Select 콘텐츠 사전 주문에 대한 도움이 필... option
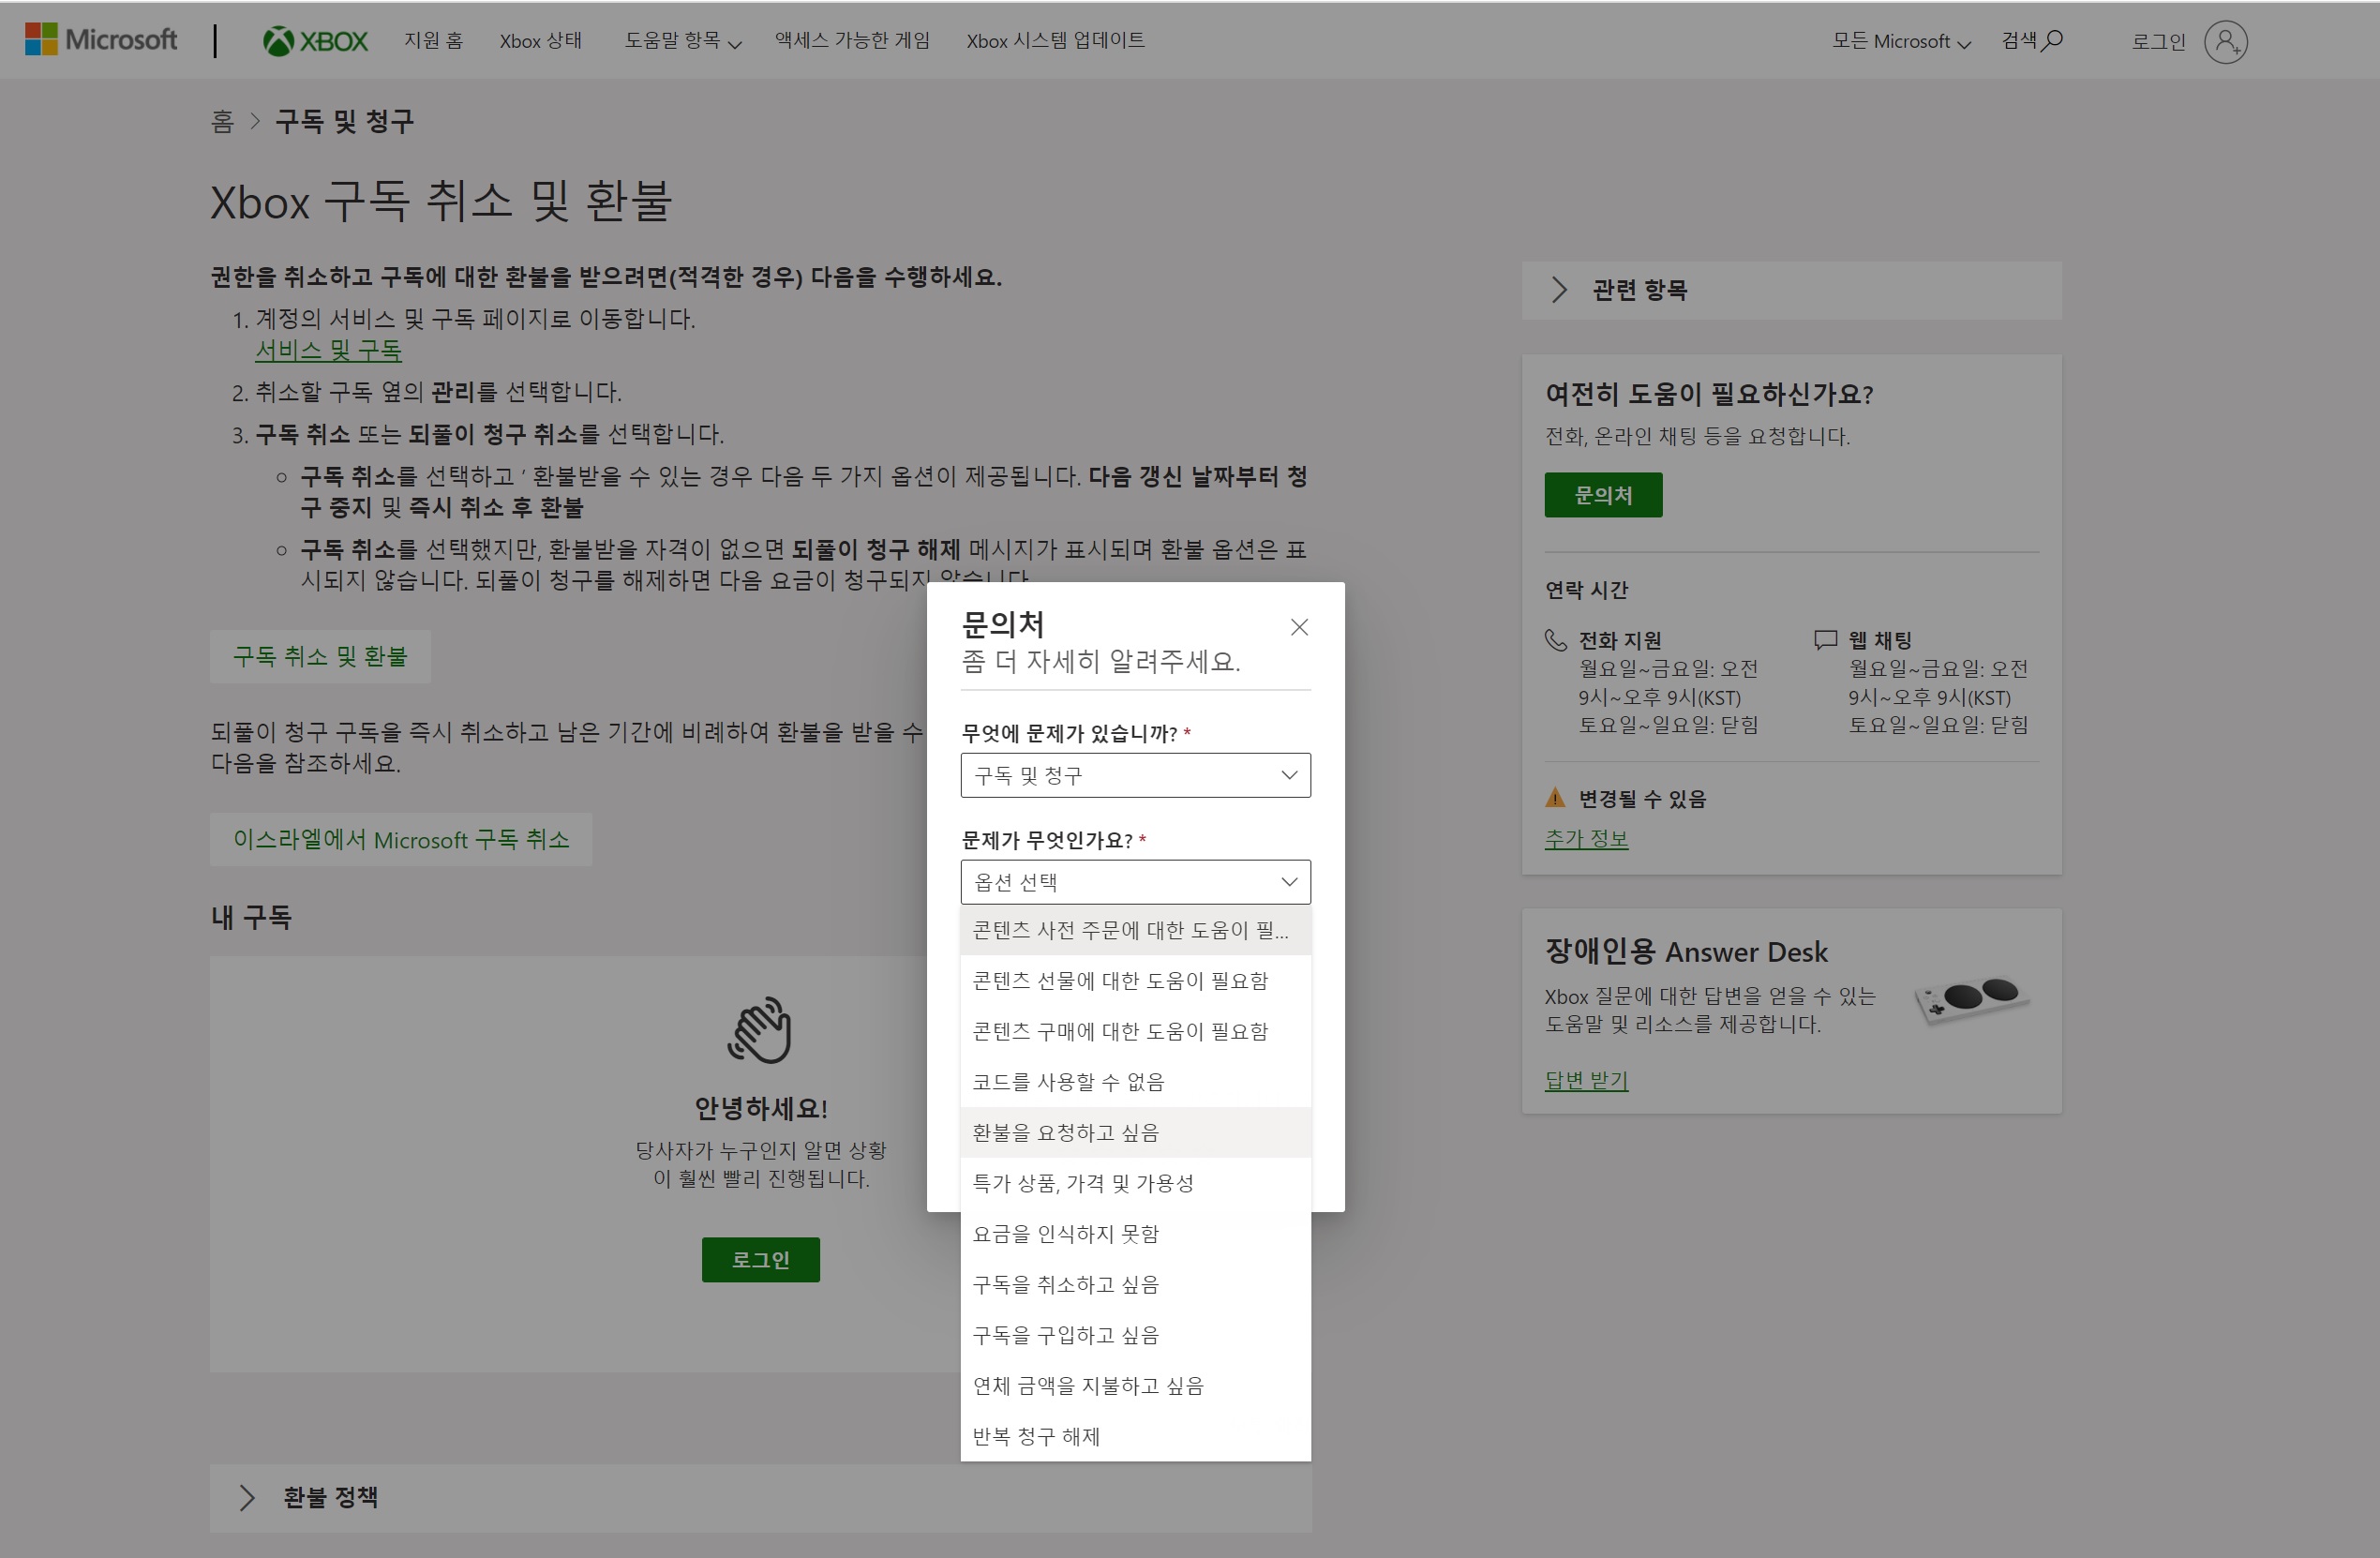The width and height of the screenshot is (2380, 1558). click(1135, 930)
